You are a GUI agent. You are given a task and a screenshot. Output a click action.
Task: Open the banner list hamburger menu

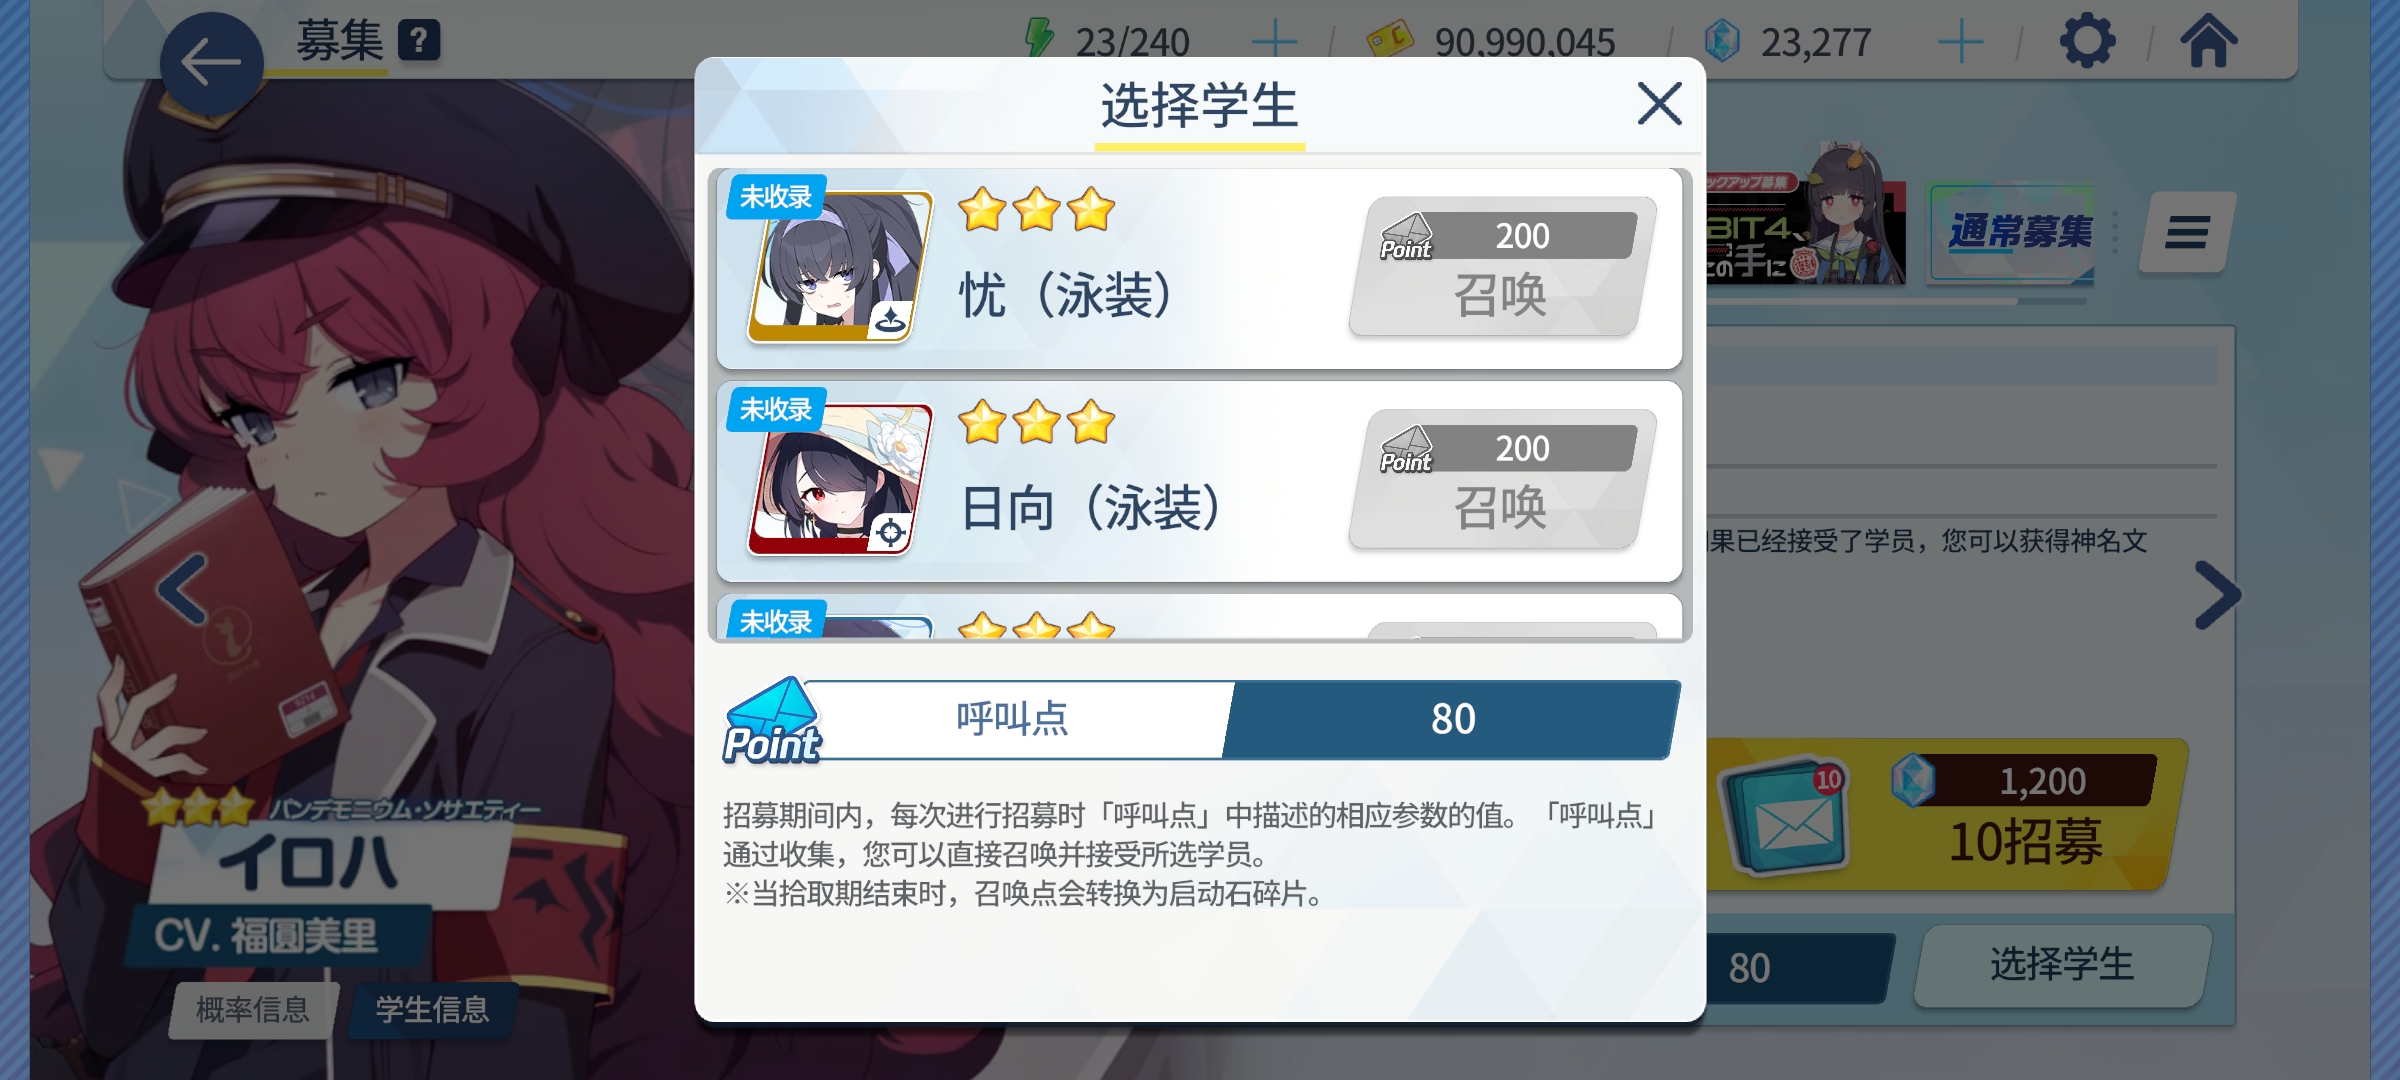[x=2187, y=233]
